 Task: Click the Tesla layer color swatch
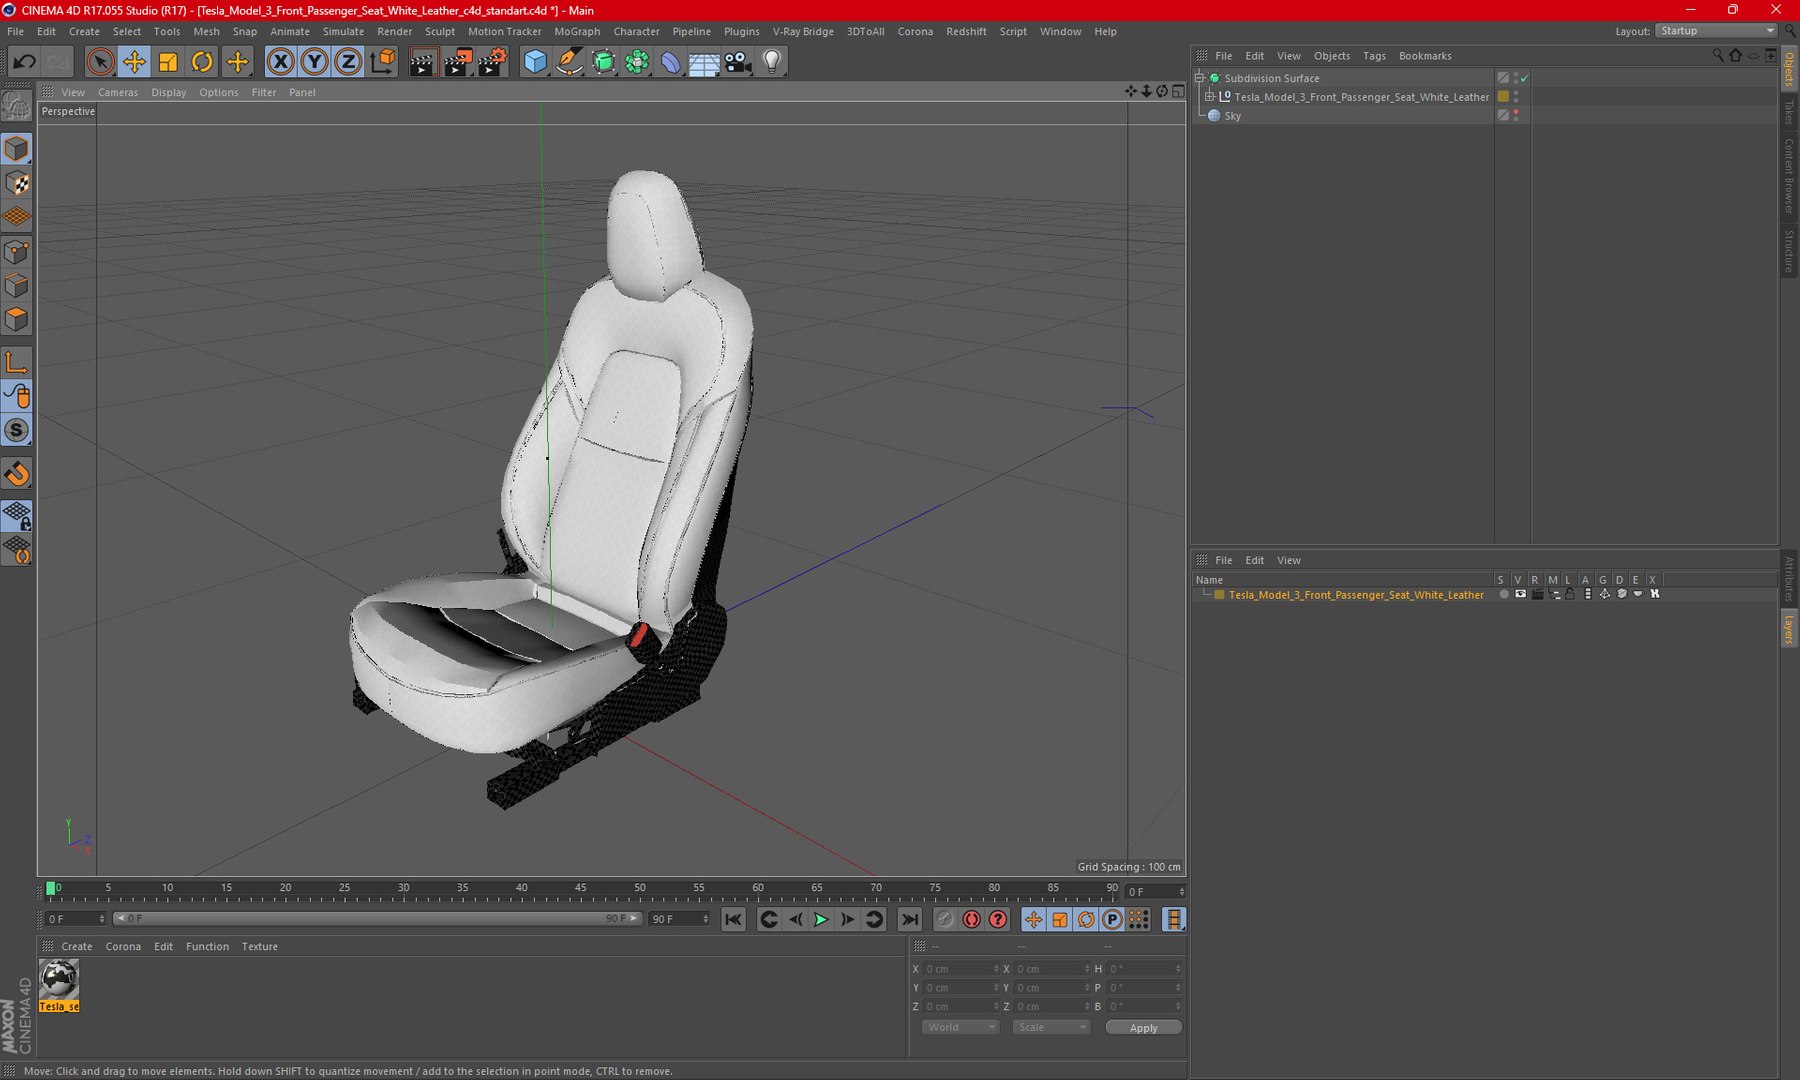pyautogui.click(x=1219, y=594)
